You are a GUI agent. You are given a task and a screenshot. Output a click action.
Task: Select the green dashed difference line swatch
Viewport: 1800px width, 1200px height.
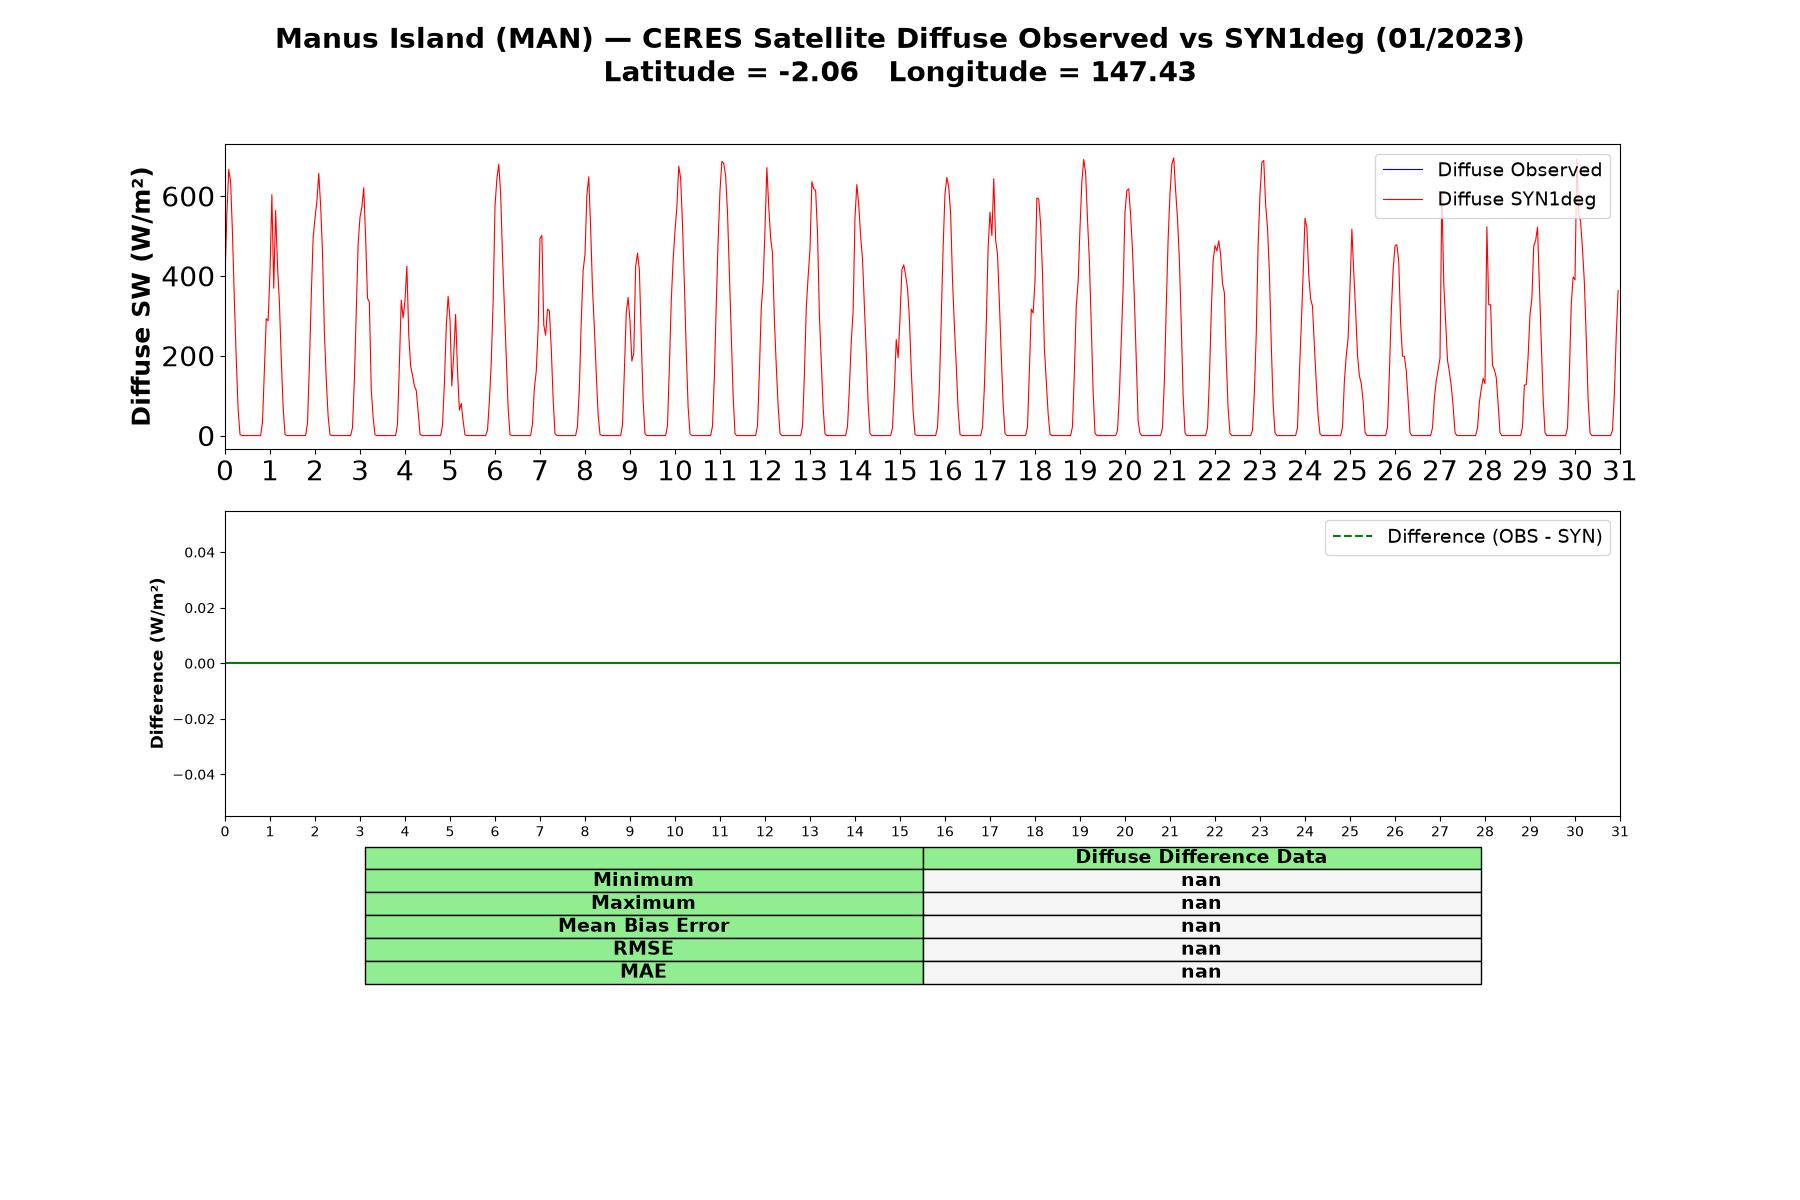point(1352,537)
